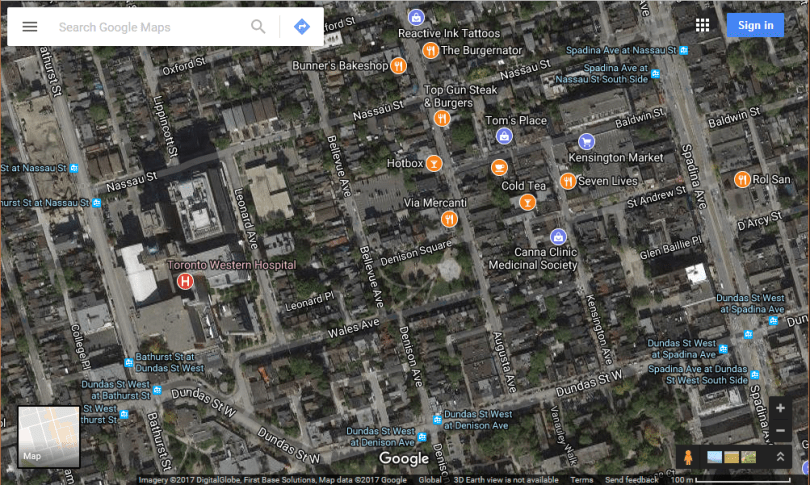
Task: Click the Hotbox cafe marker icon
Action: [x=434, y=163]
